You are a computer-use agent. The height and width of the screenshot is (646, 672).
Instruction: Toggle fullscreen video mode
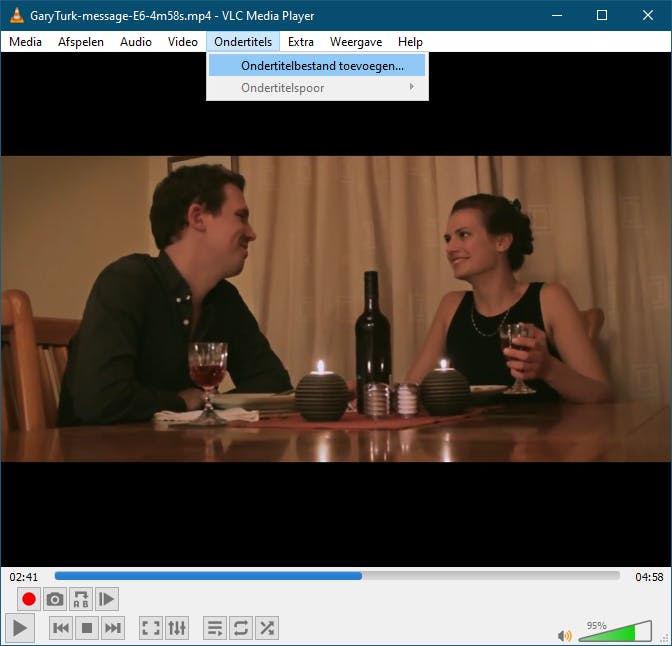pyautogui.click(x=151, y=628)
